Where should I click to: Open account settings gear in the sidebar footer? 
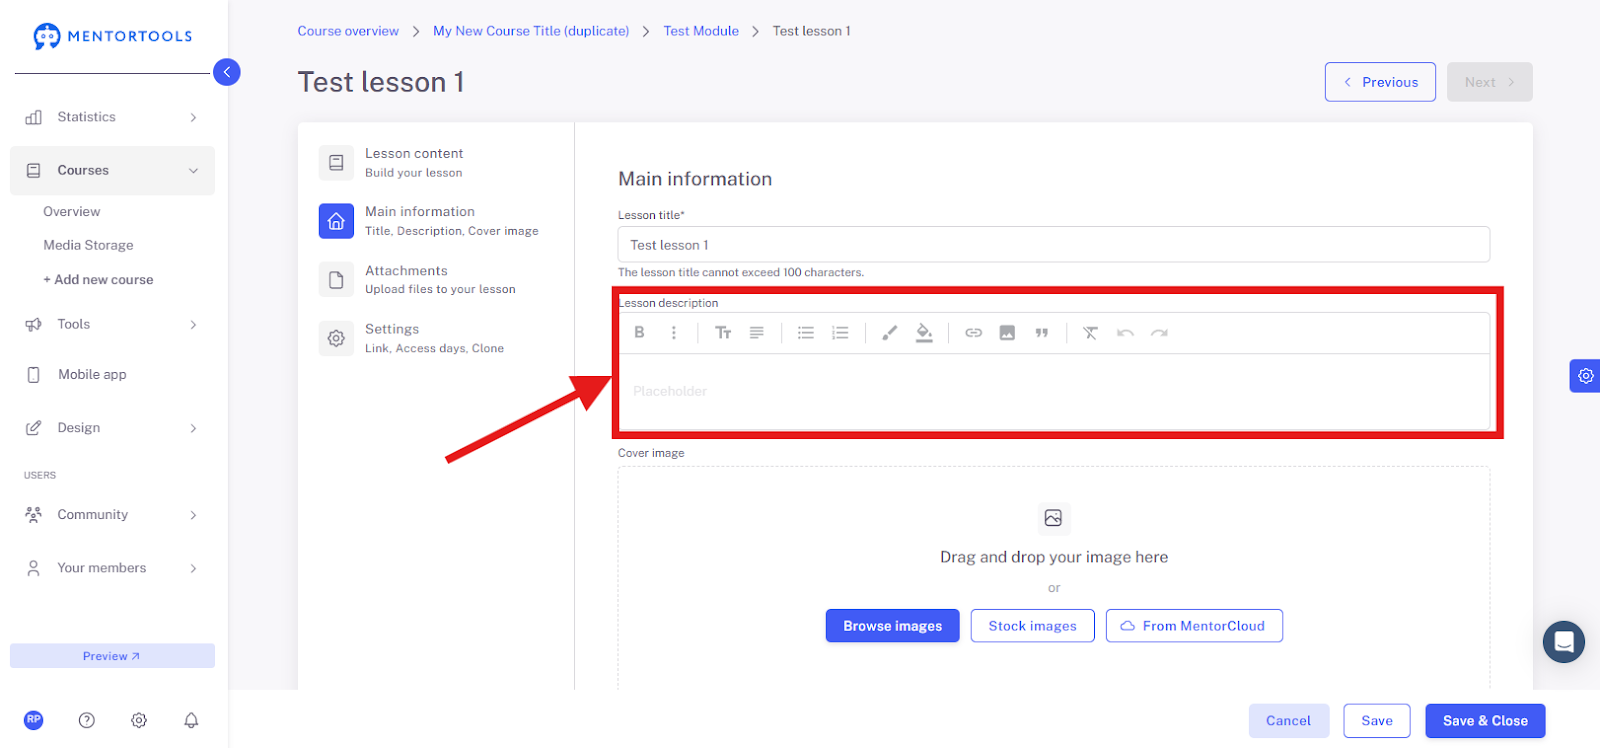[x=139, y=720]
